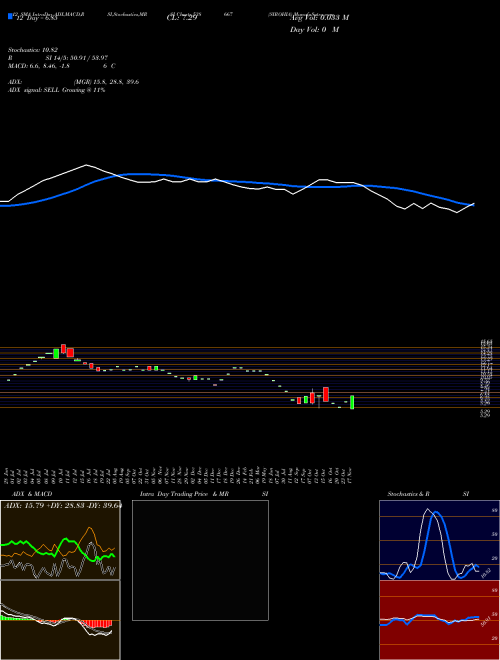The height and width of the screenshot is (660, 500).
Task: Click the MACD histogram chart with red bars
Action: coord(60,620)
